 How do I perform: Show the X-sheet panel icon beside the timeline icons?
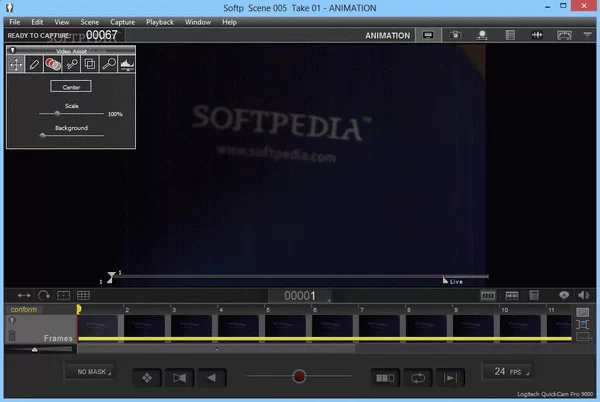tap(534, 295)
